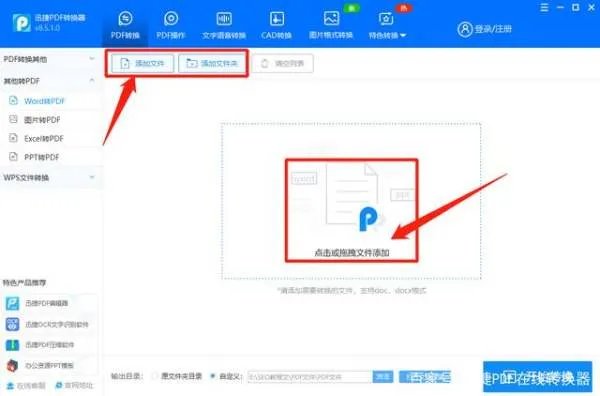Select the CAD转换 tab

coord(276,26)
